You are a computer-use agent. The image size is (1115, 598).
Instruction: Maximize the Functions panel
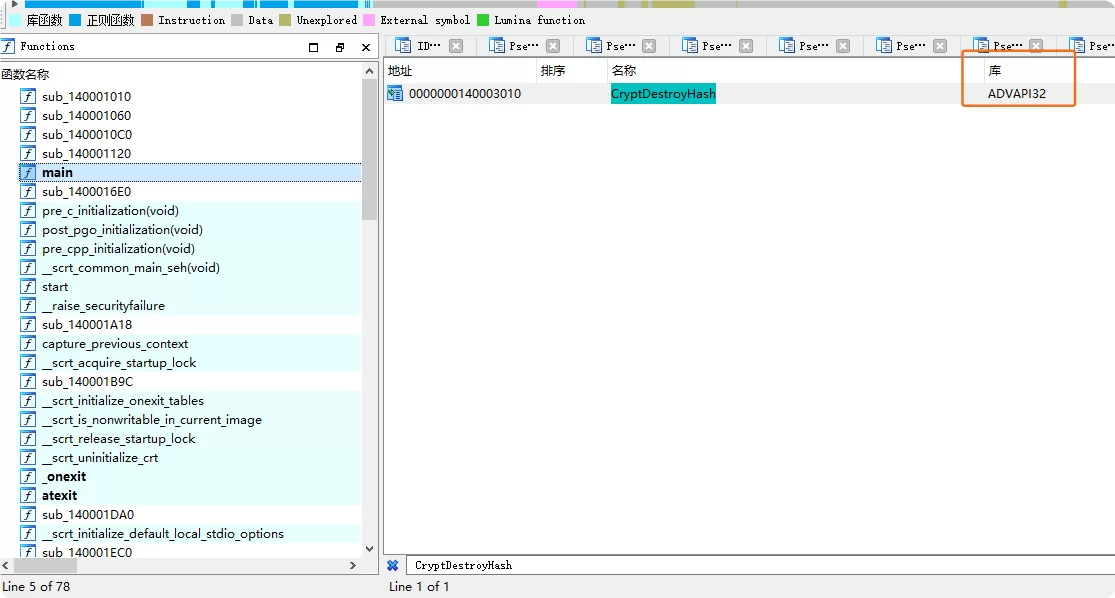coord(314,47)
